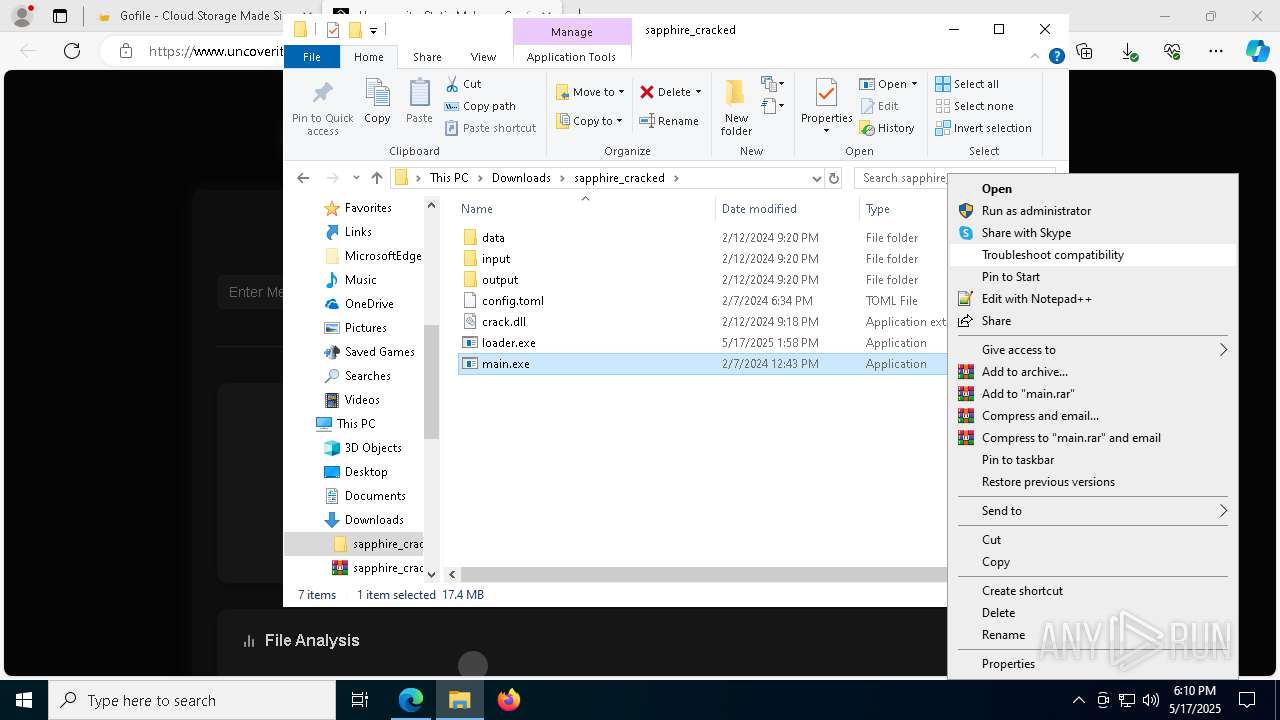This screenshot has height=720, width=1280.
Task: Open Firefox from taskbar
Action: point(509,700)
